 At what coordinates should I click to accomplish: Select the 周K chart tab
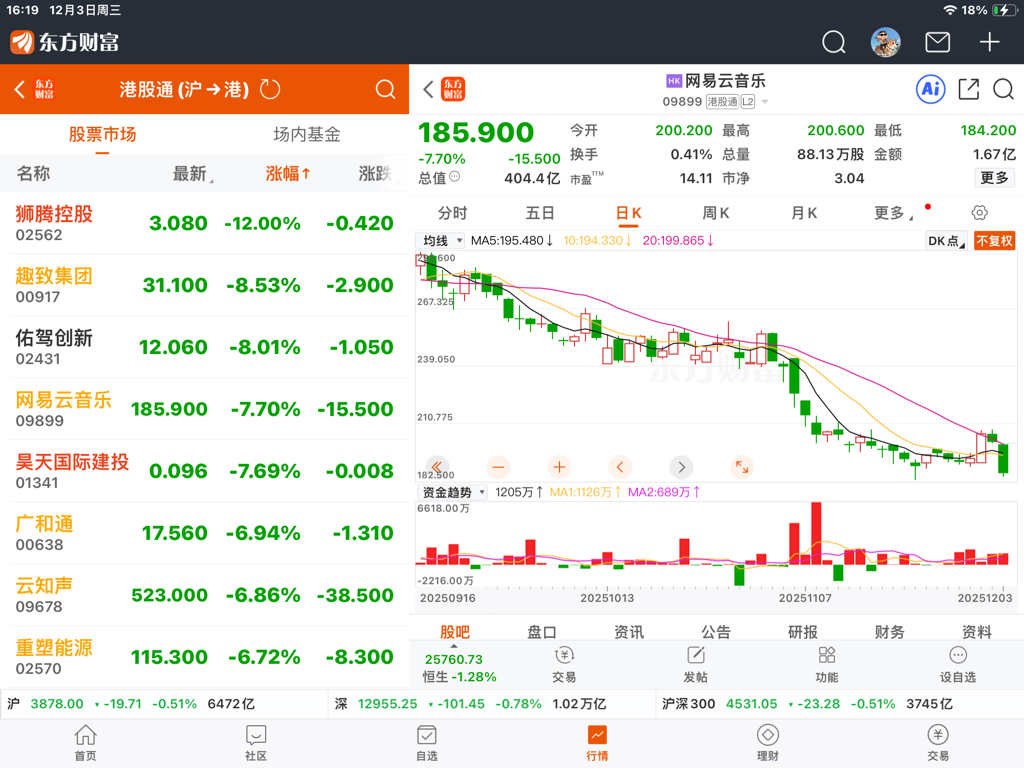[716, 213]
